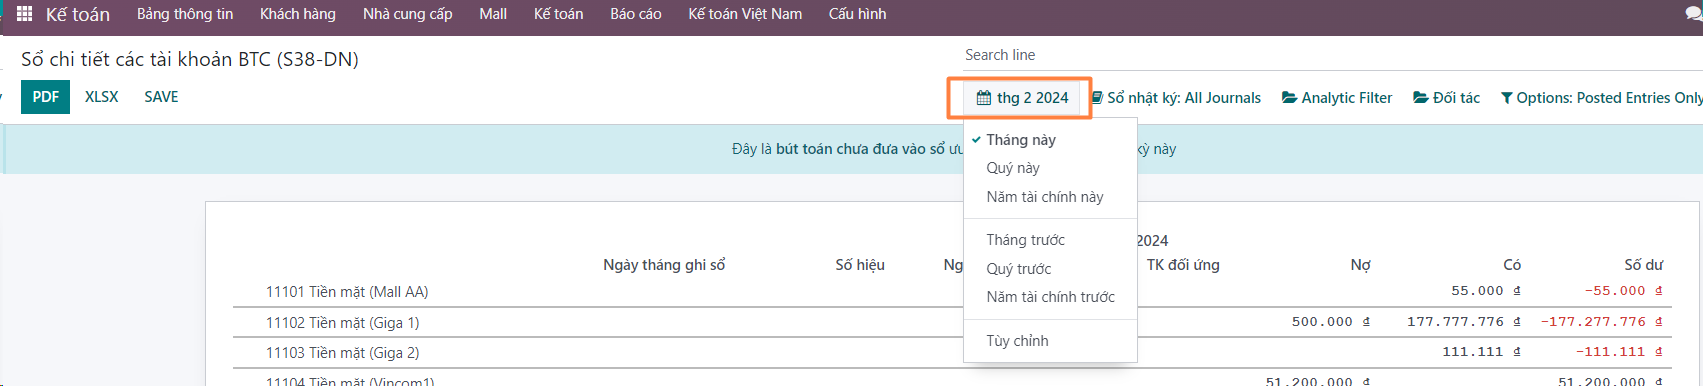Click the Ngày tháng ghi sổ column header
The width and height of the screenshot is (1703, 386).
(x=664, y=265)
